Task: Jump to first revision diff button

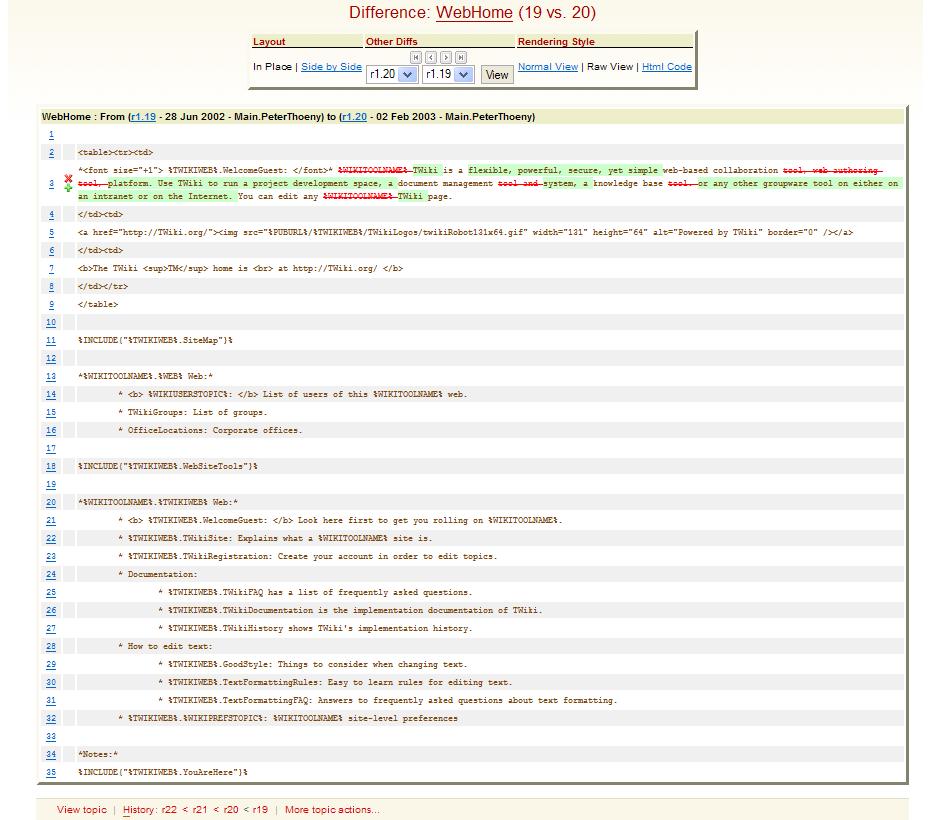Action: point(416,58)
